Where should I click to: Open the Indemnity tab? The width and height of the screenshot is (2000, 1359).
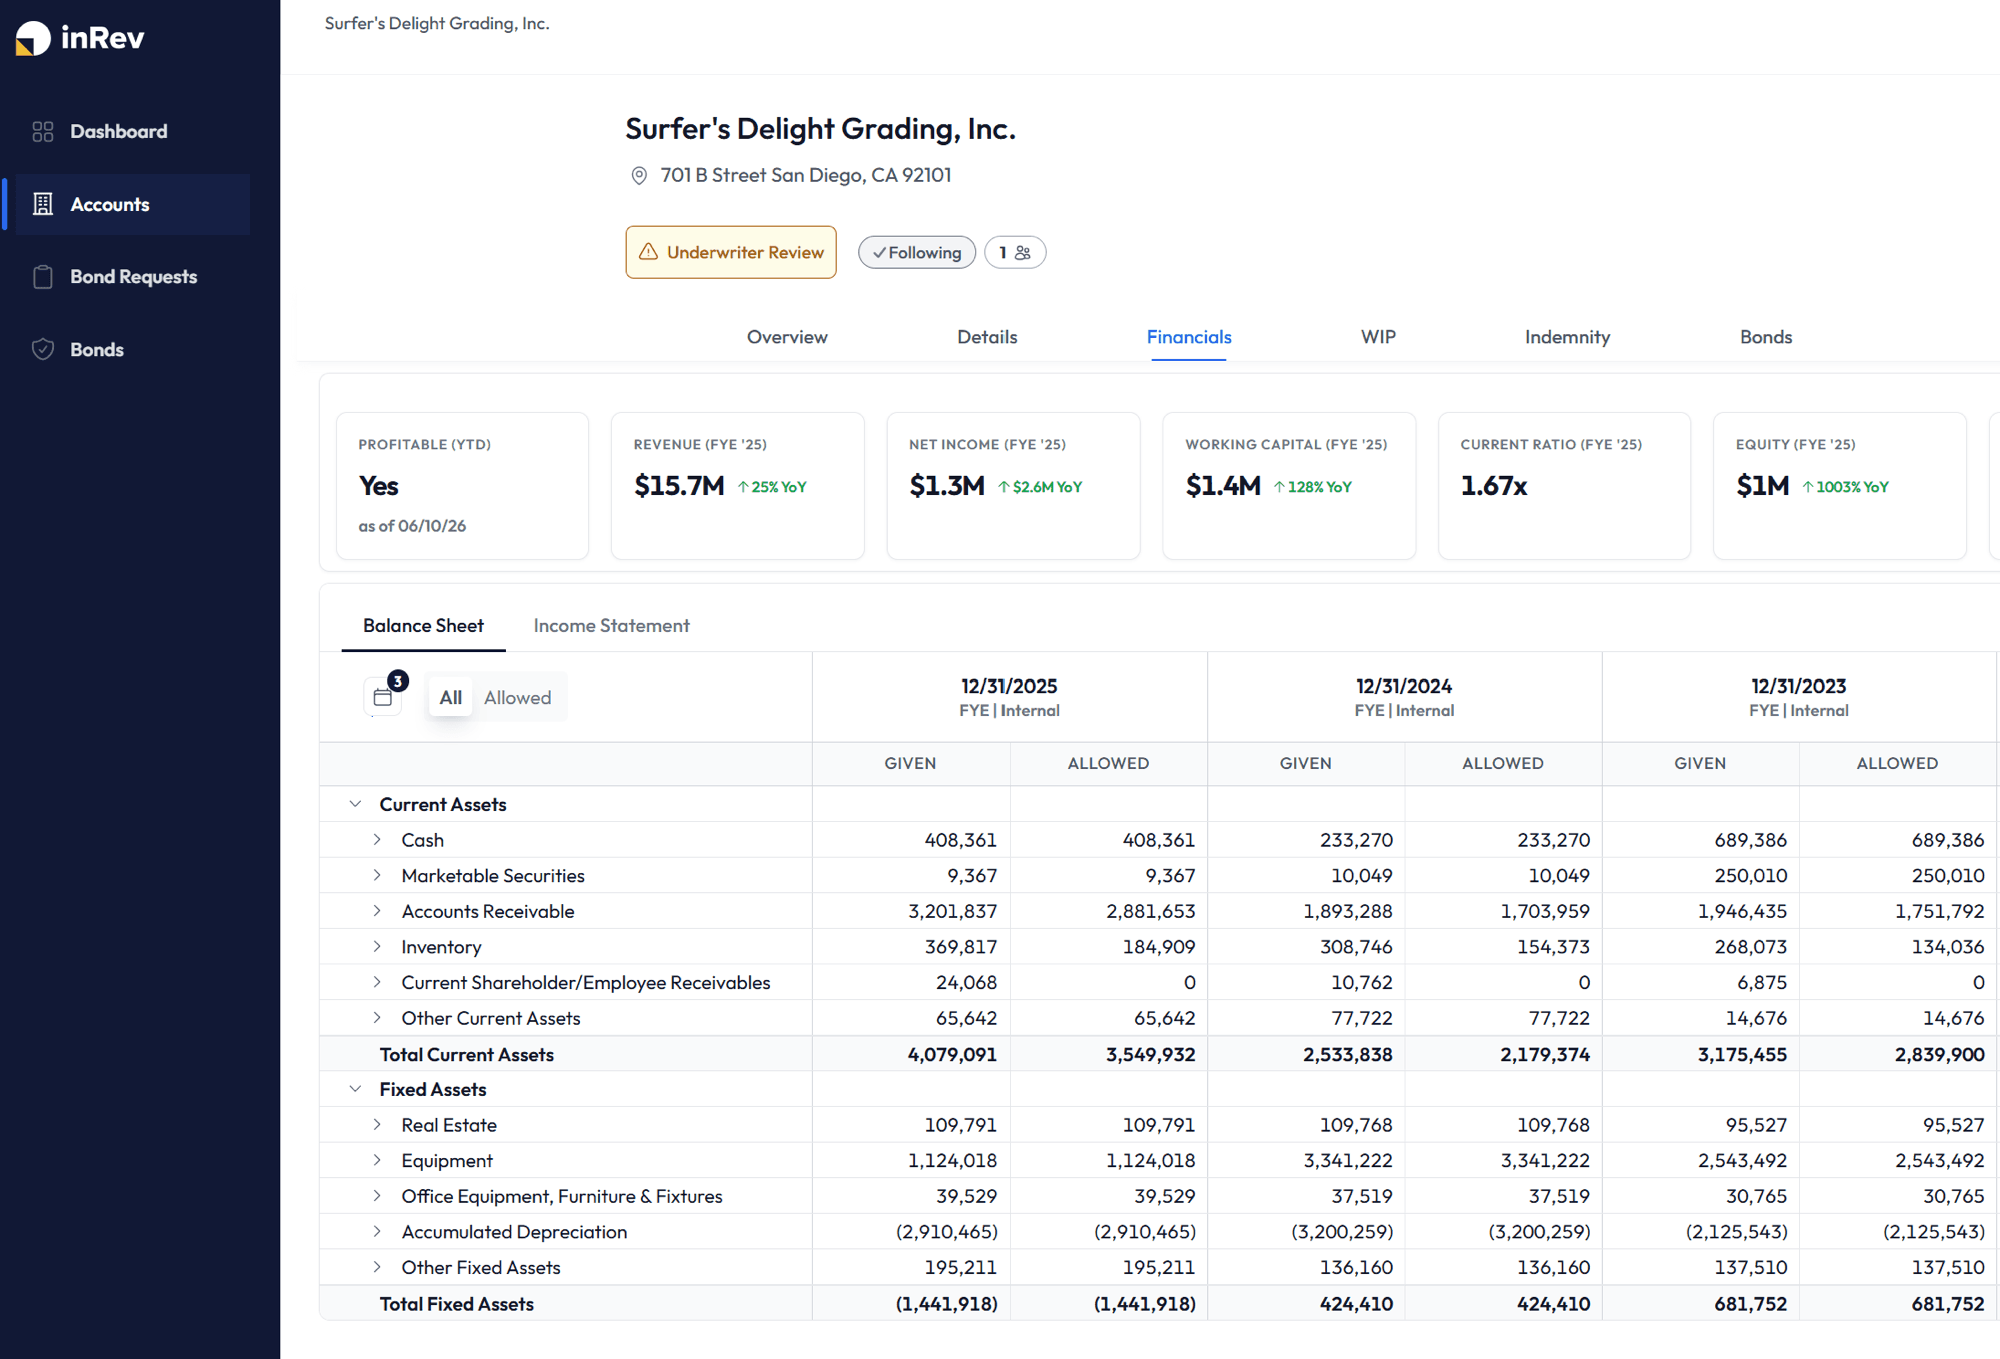coord(1567,337)
